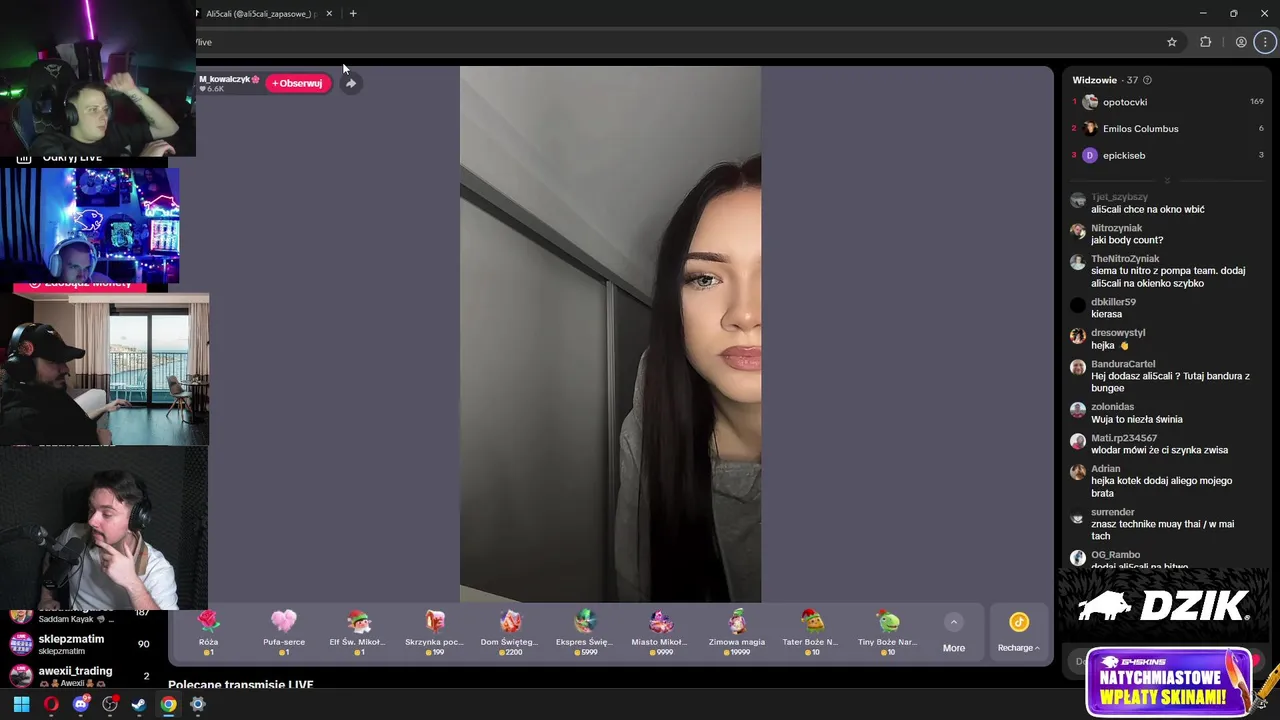Open Windows Start menu

pos(21,704)
